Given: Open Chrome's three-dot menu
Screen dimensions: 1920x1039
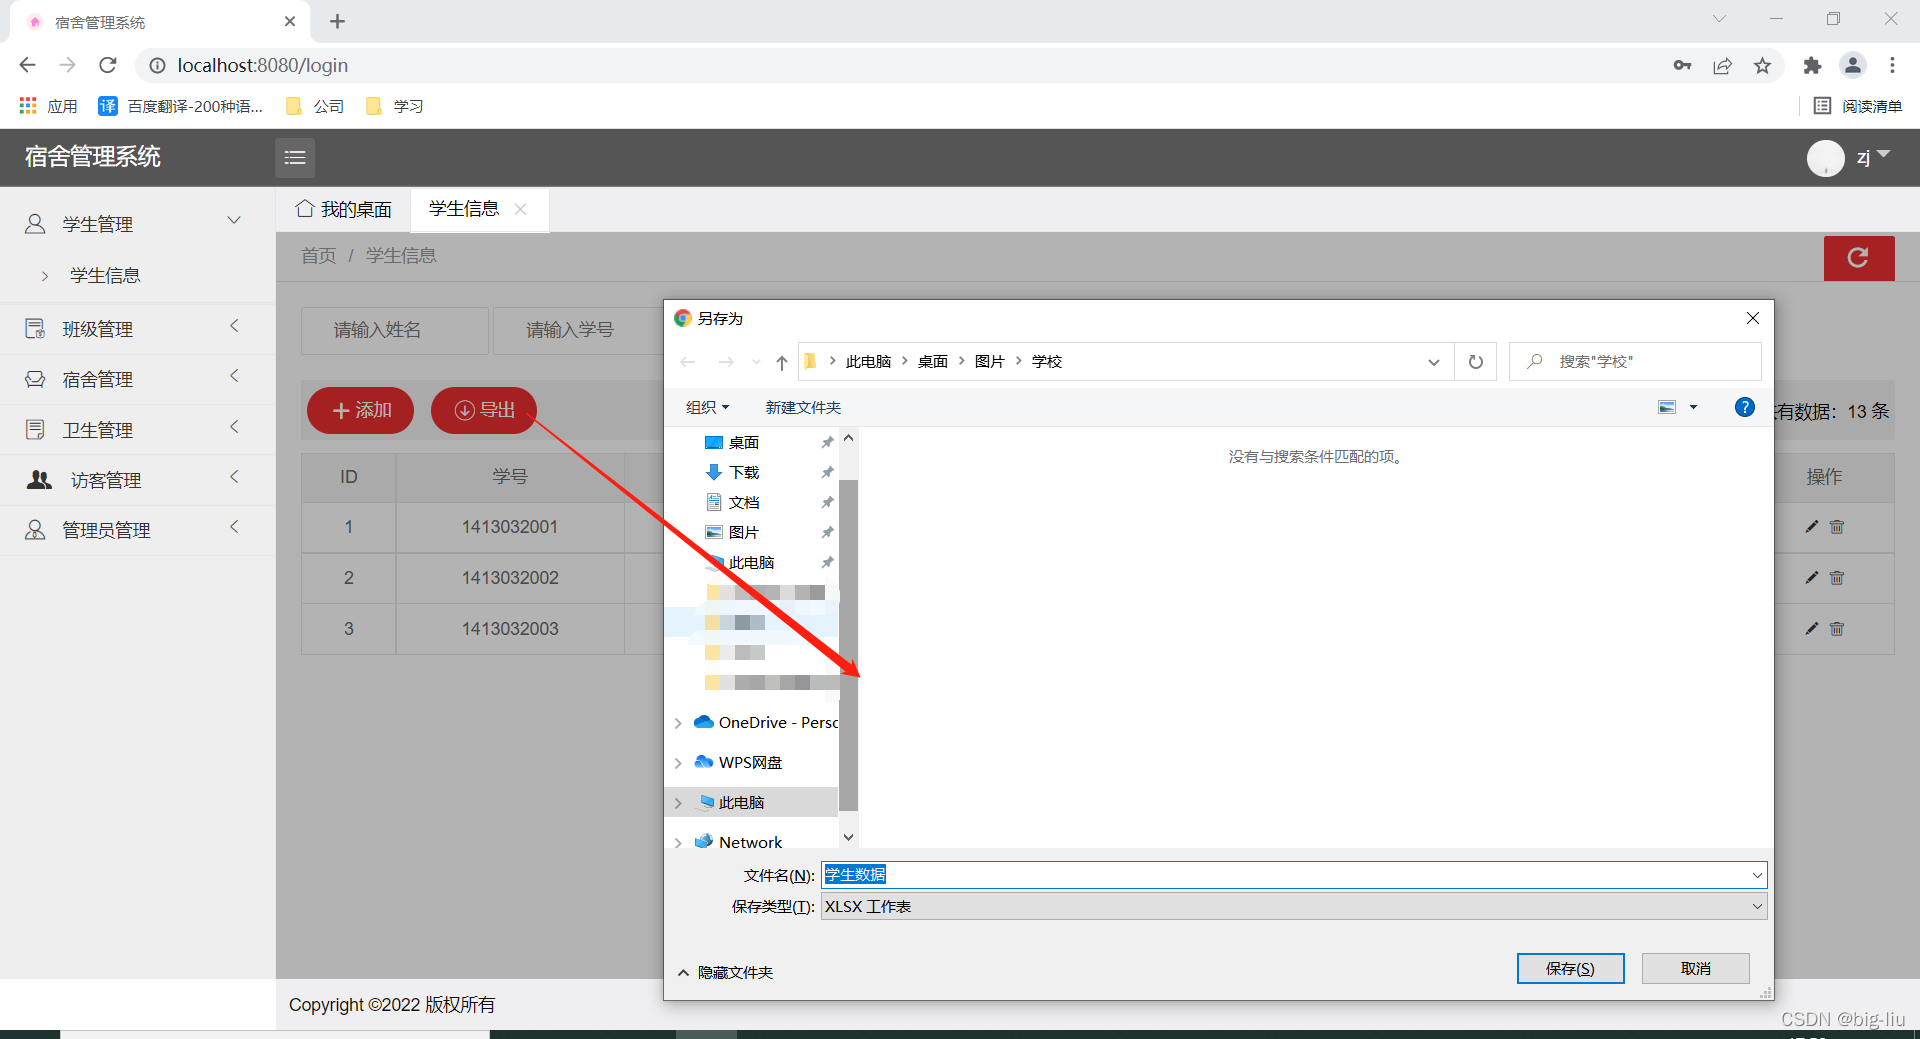Looking at the screenshot, I should pyautogui.click(x=1892, y=65).
